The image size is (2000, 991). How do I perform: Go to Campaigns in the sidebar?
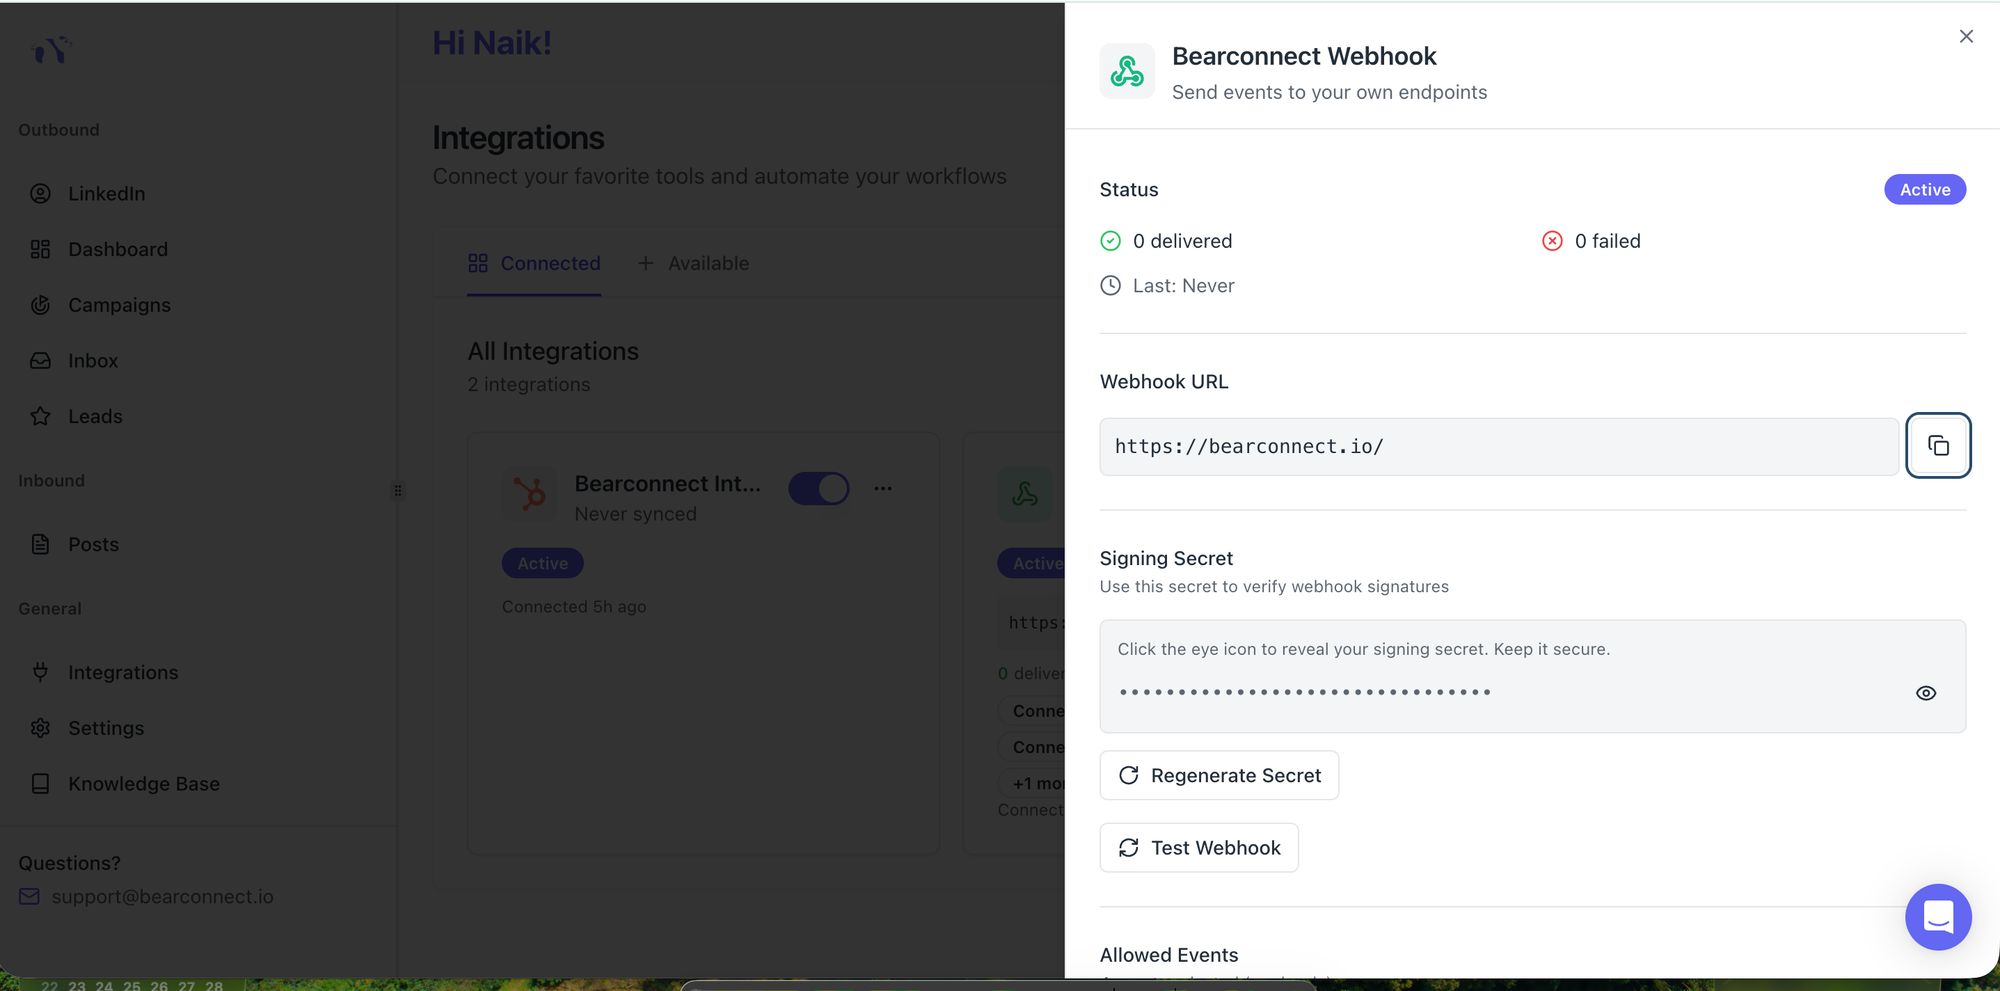(119, 305)
